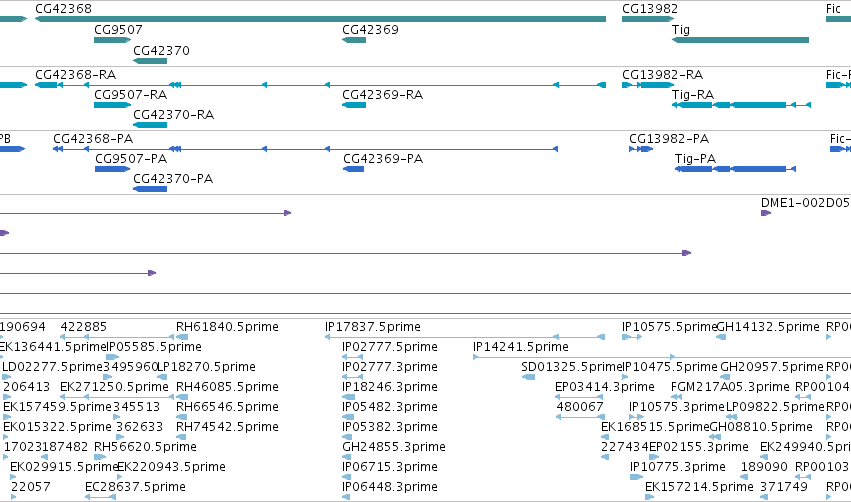The width and height of the screenshot is (851, 502).
Task: Click the EP03414.3prime EST
Action: coord(579,397)
